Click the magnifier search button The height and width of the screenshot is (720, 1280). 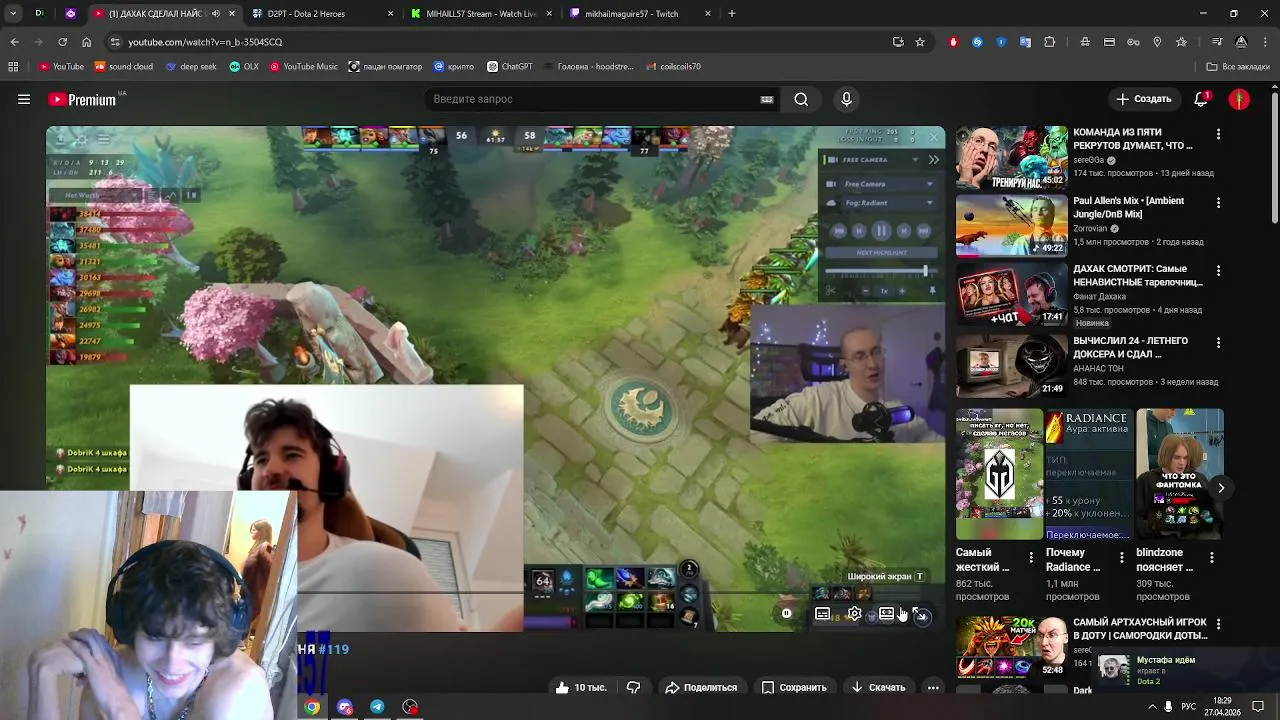click(x=801, y=99)
